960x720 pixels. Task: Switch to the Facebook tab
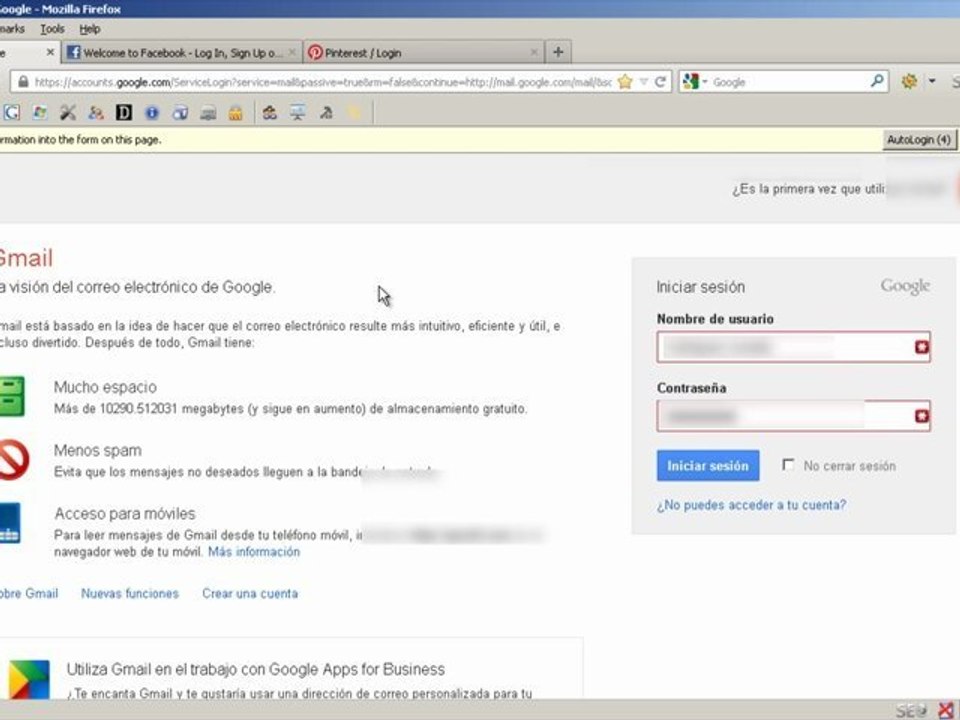tap(182, 53)
